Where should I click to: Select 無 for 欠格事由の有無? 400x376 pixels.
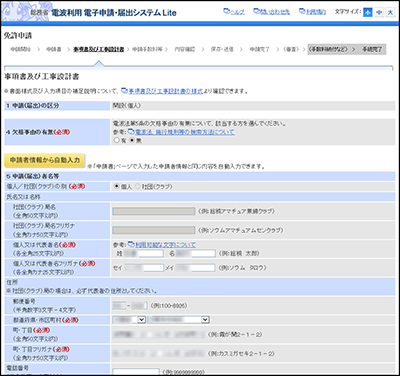point(132,140)
